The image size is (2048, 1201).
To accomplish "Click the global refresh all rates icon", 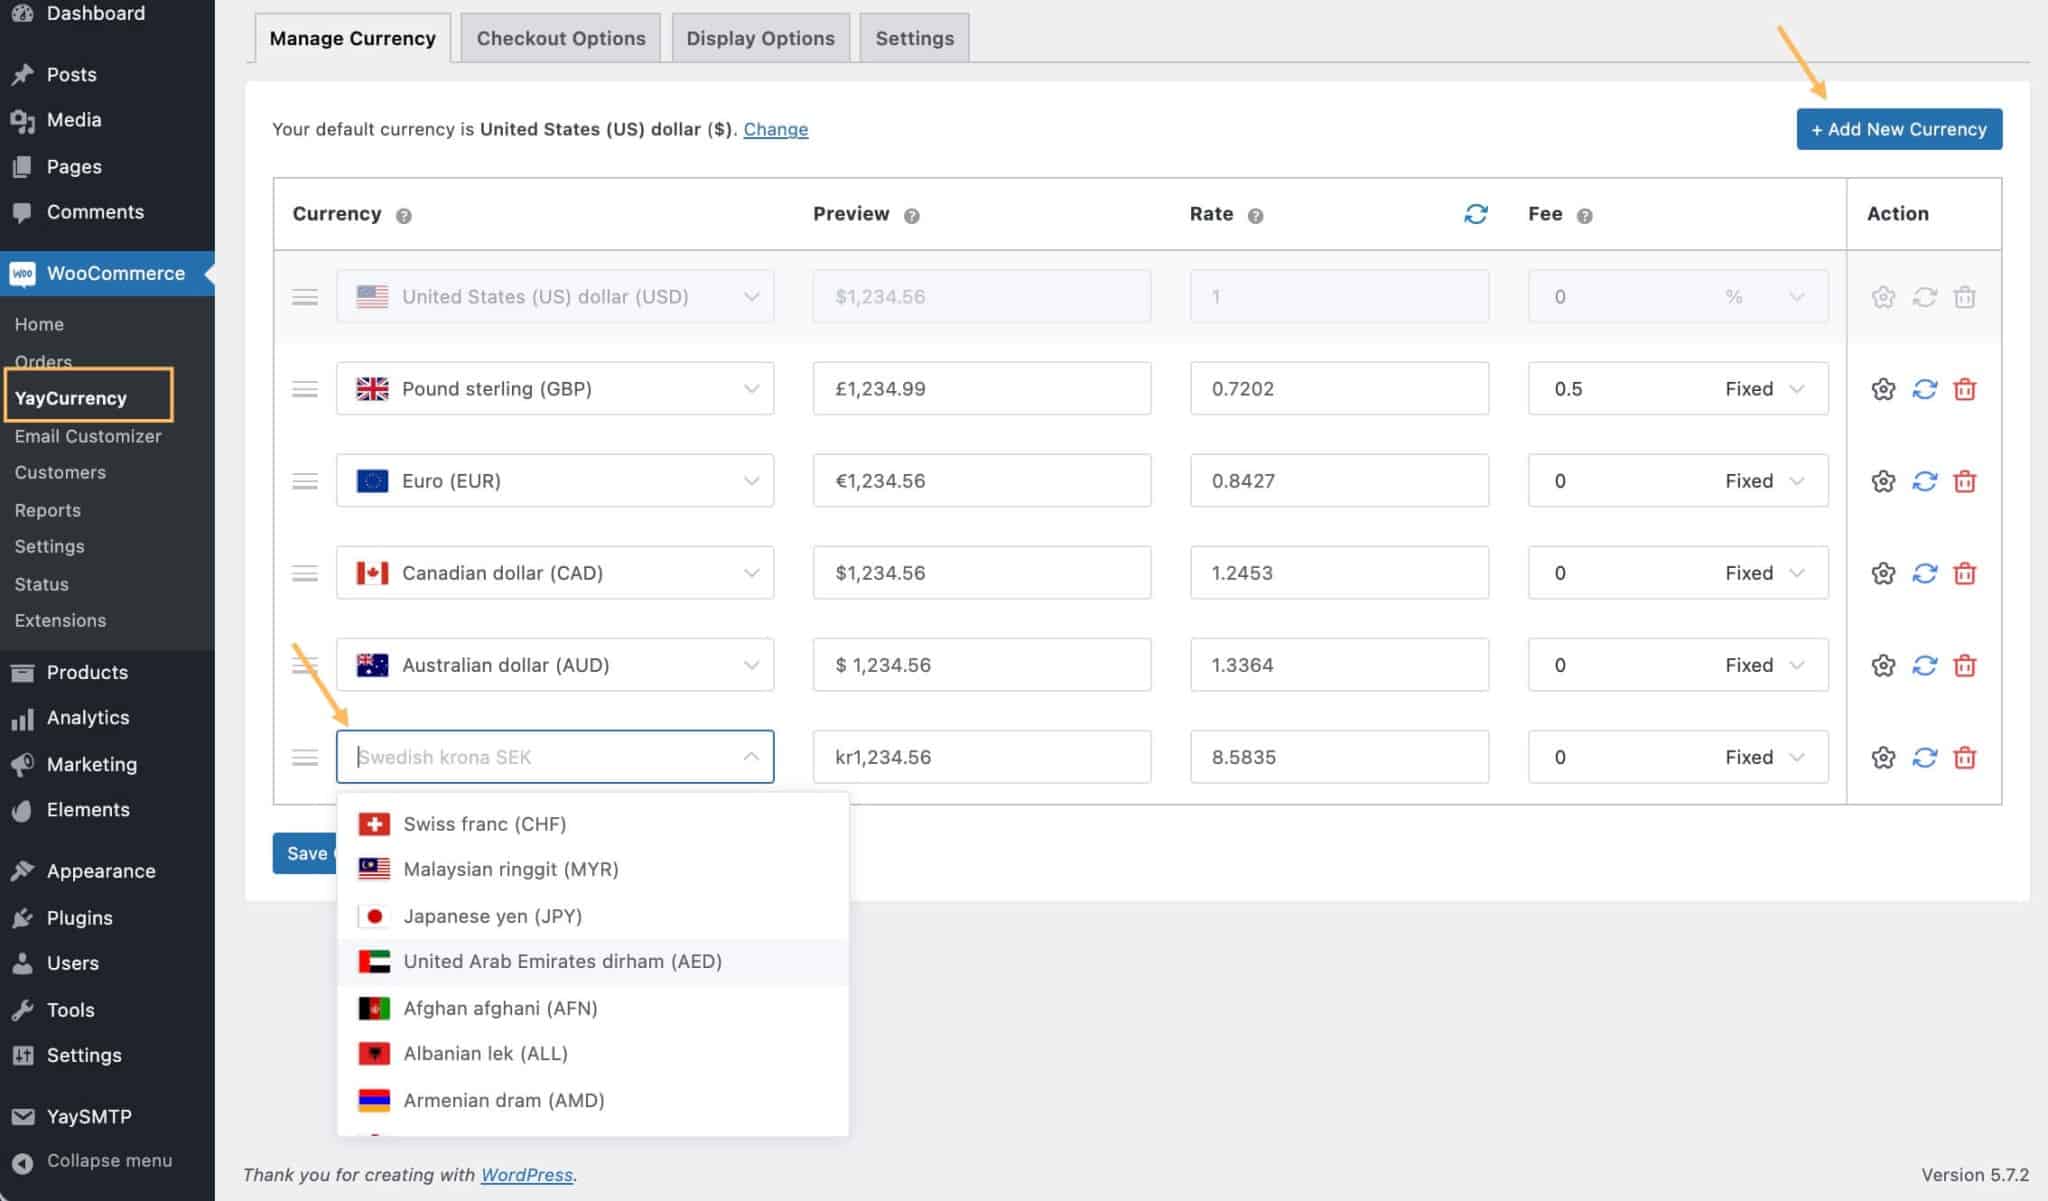I will (x=1475, y=213).
